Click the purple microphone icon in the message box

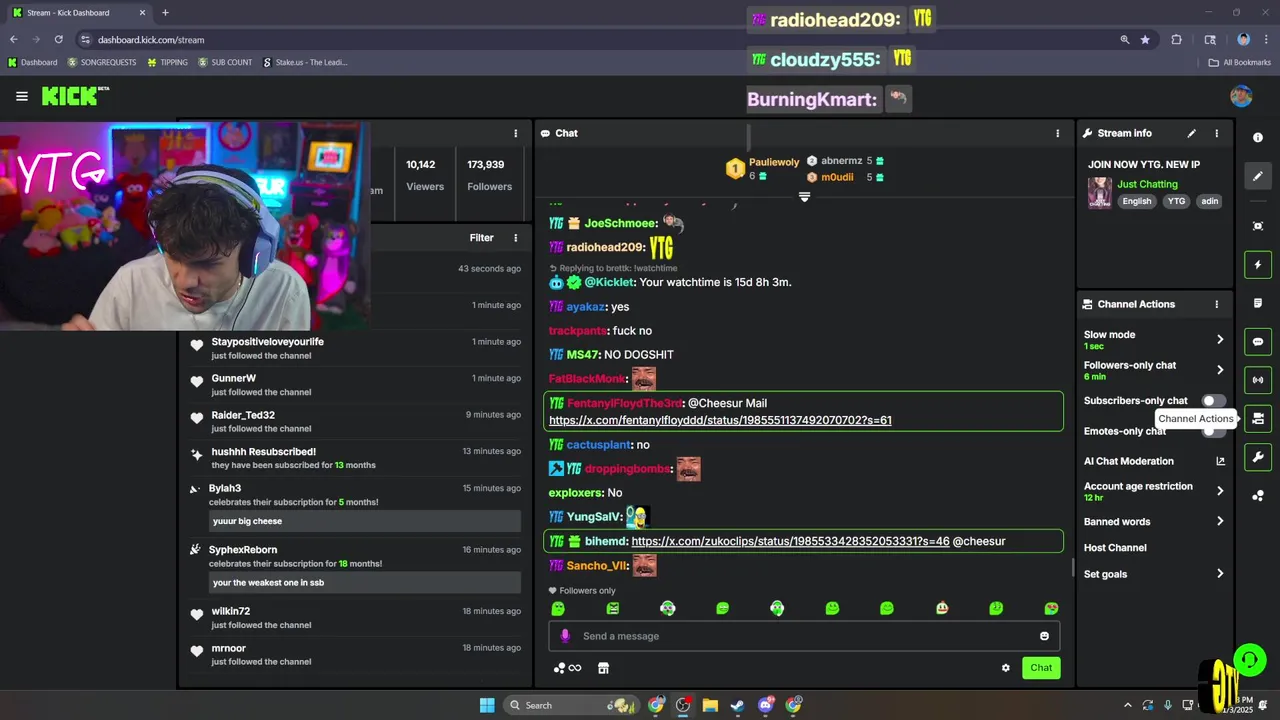click(565, 636)
